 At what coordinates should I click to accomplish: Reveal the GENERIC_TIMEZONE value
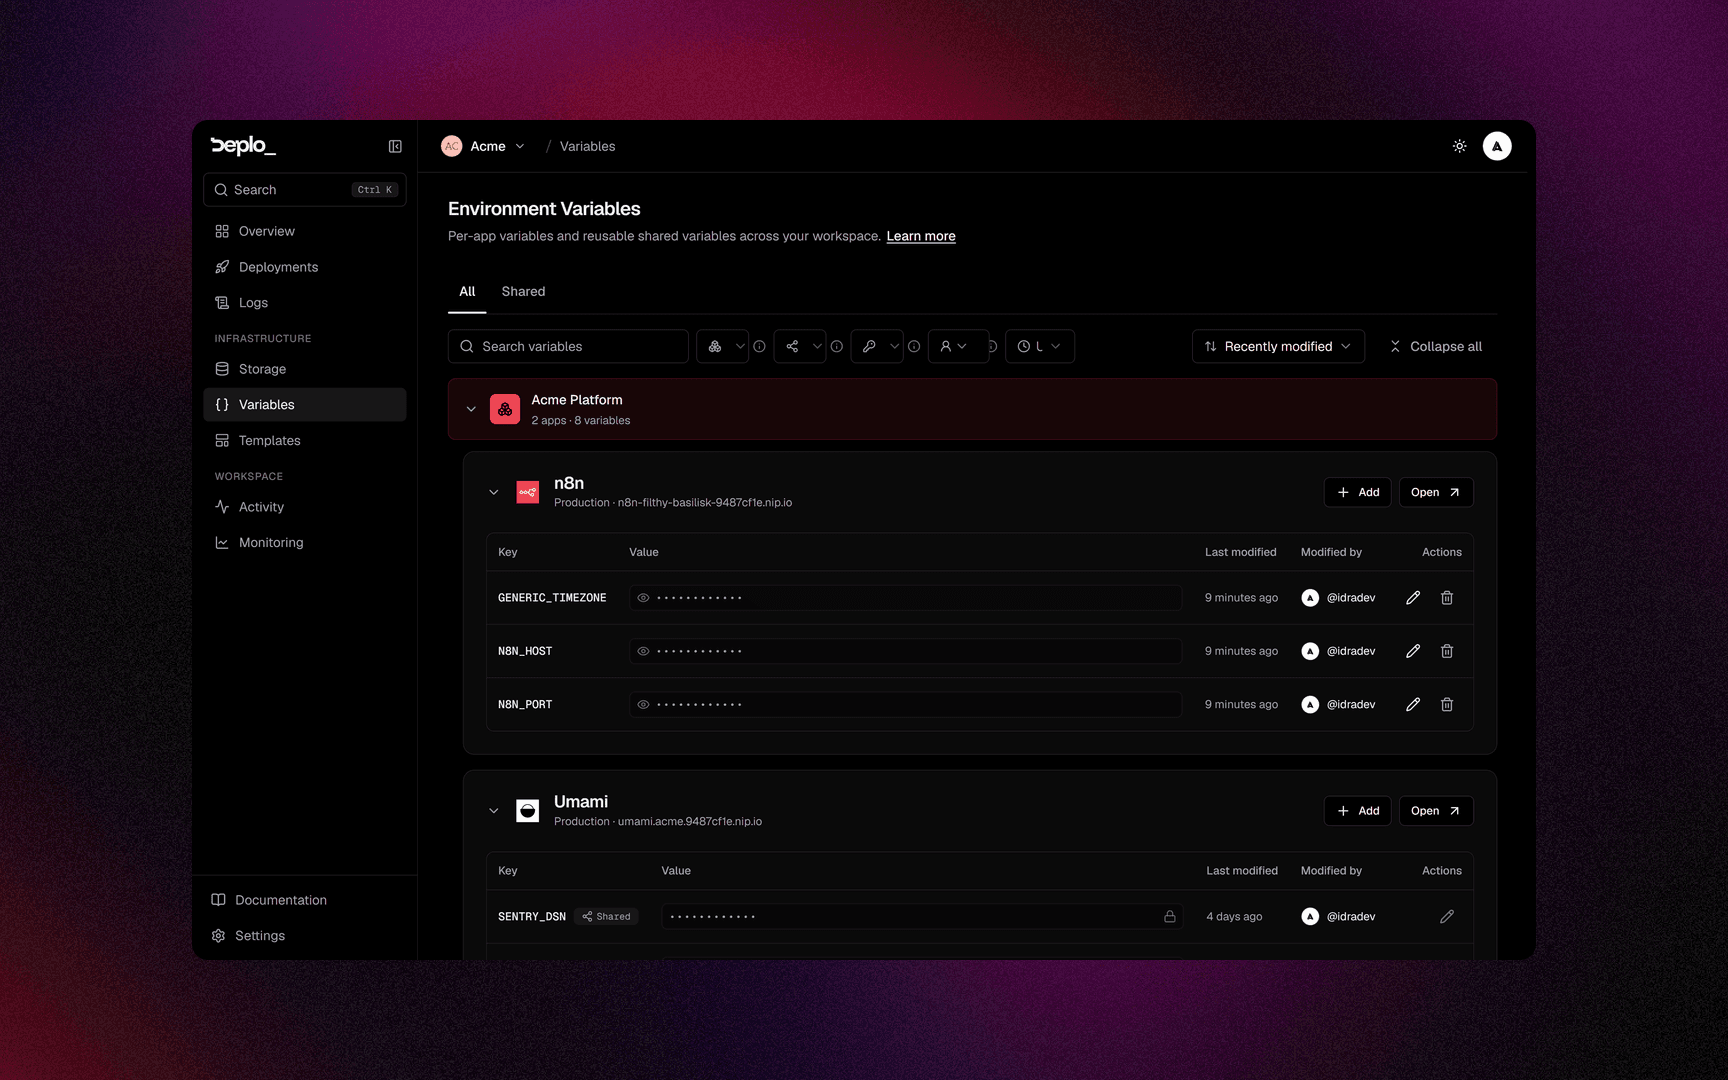pyautogui.click(x=644, y=598)
